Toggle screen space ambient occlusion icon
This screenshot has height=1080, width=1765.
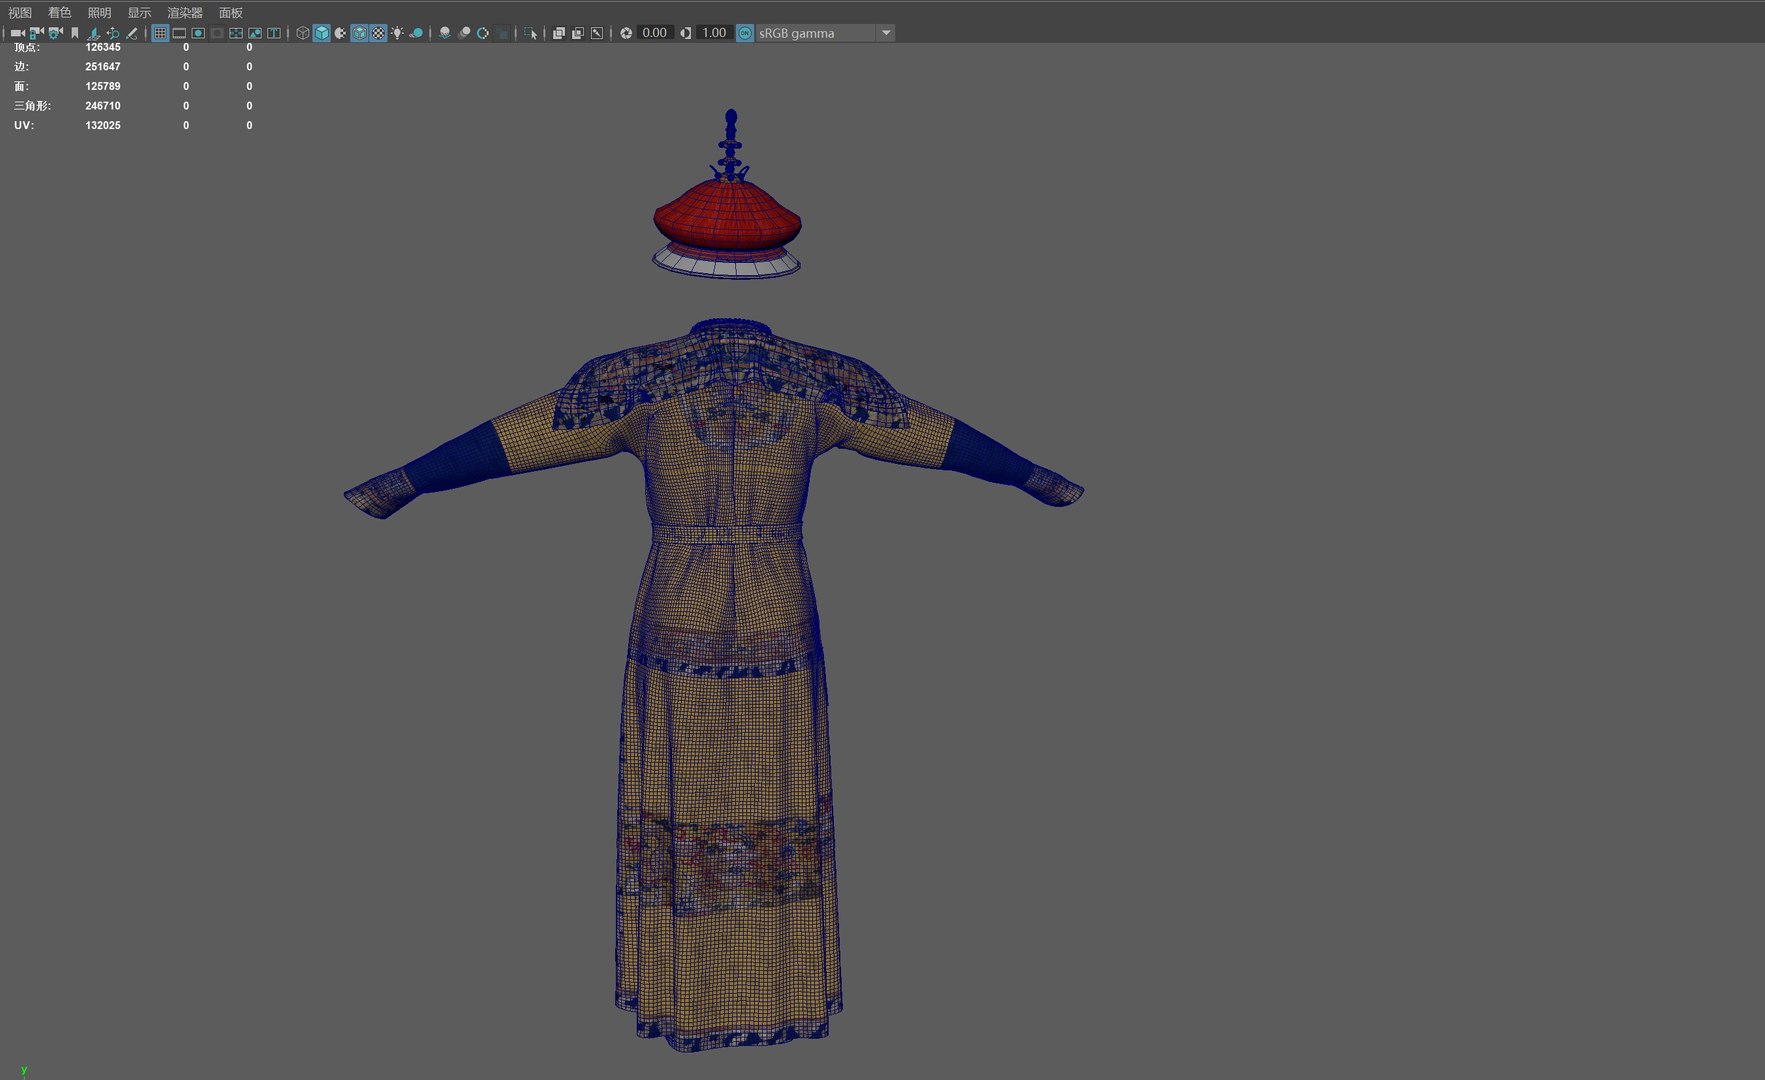(x=445, y=33)
